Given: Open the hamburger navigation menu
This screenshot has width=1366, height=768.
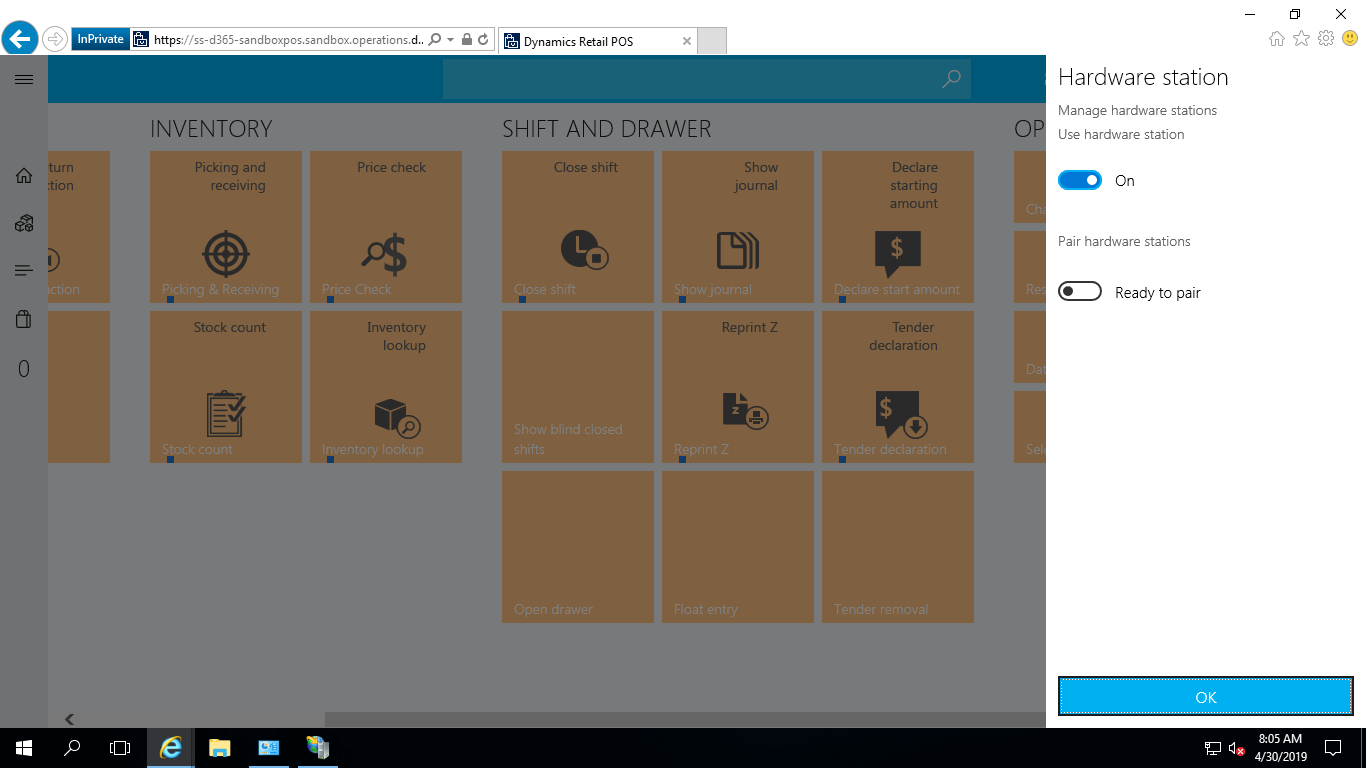Looking at the screenshot, I should point(24,80).
